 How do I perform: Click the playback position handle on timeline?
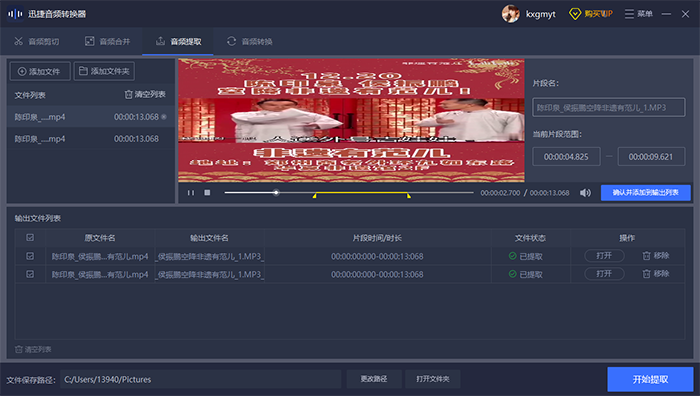click(x=276, y=192)
